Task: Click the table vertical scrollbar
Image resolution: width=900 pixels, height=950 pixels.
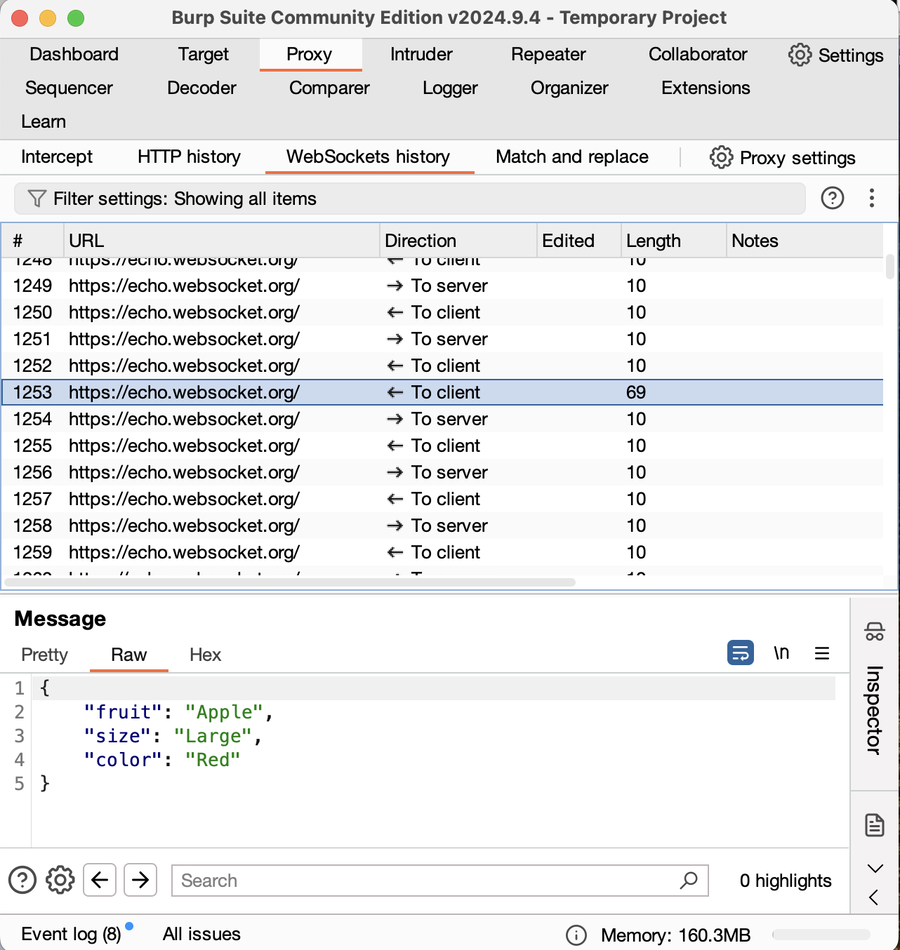Action: point(890,267)
